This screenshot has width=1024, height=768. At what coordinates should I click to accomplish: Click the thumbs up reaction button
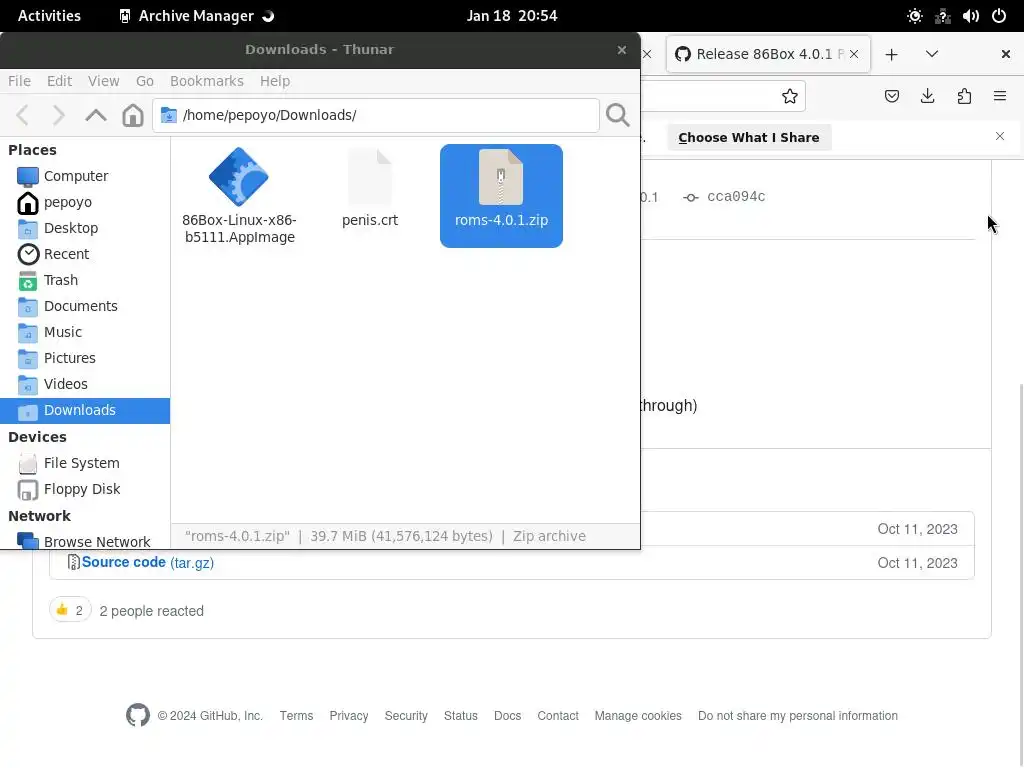pos(70,611)
